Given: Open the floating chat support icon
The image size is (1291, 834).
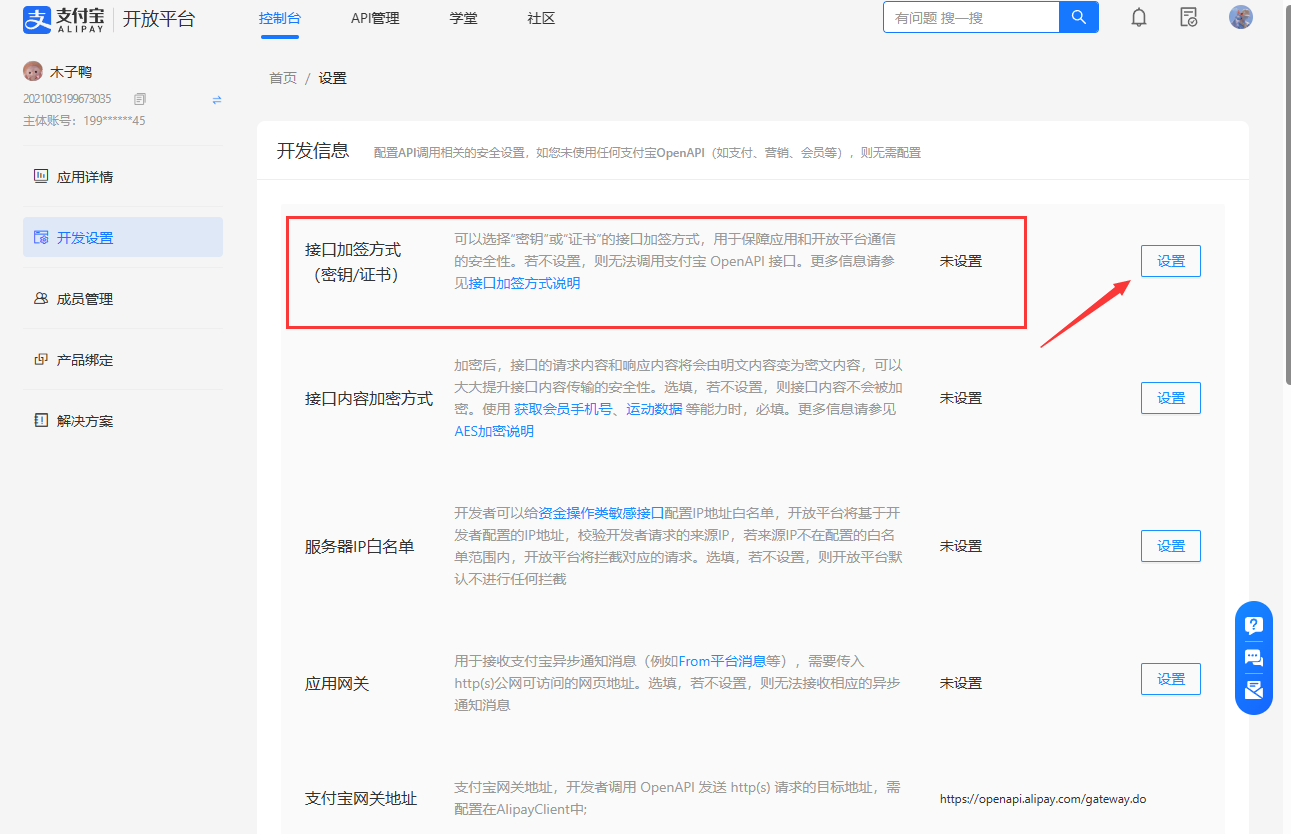Looking at the screenshot, I should 1253,657.
